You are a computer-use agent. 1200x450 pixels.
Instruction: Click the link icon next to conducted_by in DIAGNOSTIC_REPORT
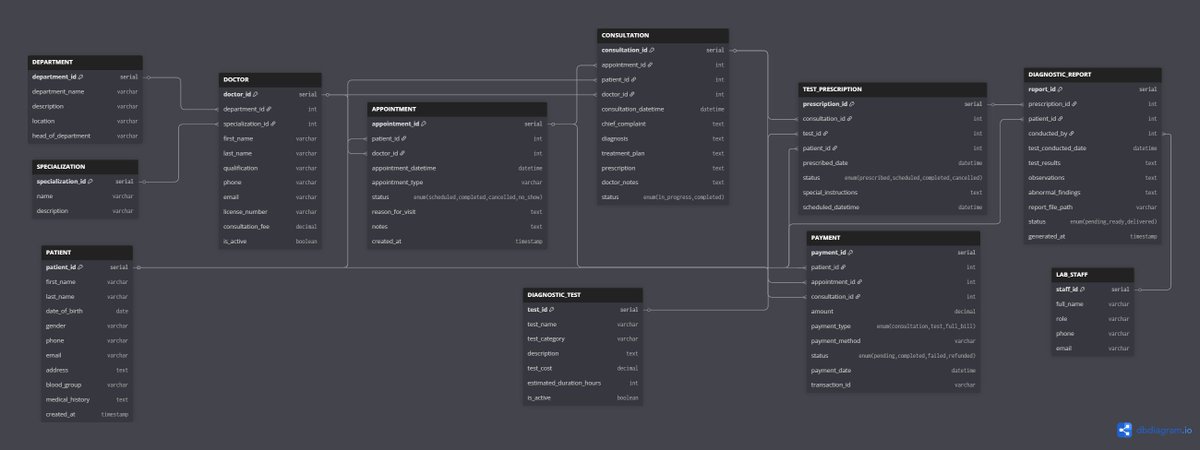pos(1071,133)
